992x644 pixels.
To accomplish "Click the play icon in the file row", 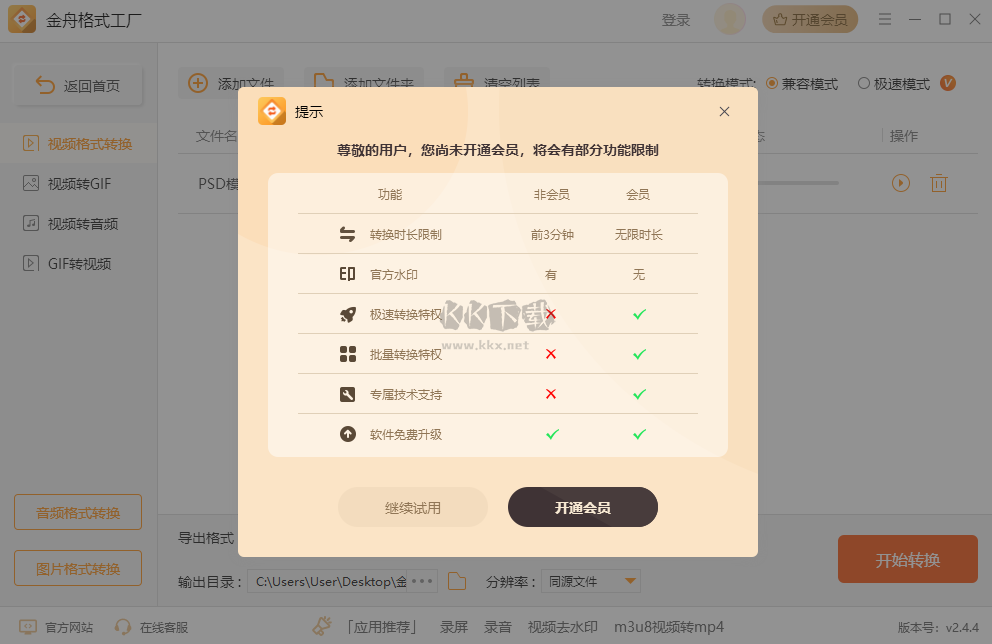I will pyautogui.click(x=901, y=183).
